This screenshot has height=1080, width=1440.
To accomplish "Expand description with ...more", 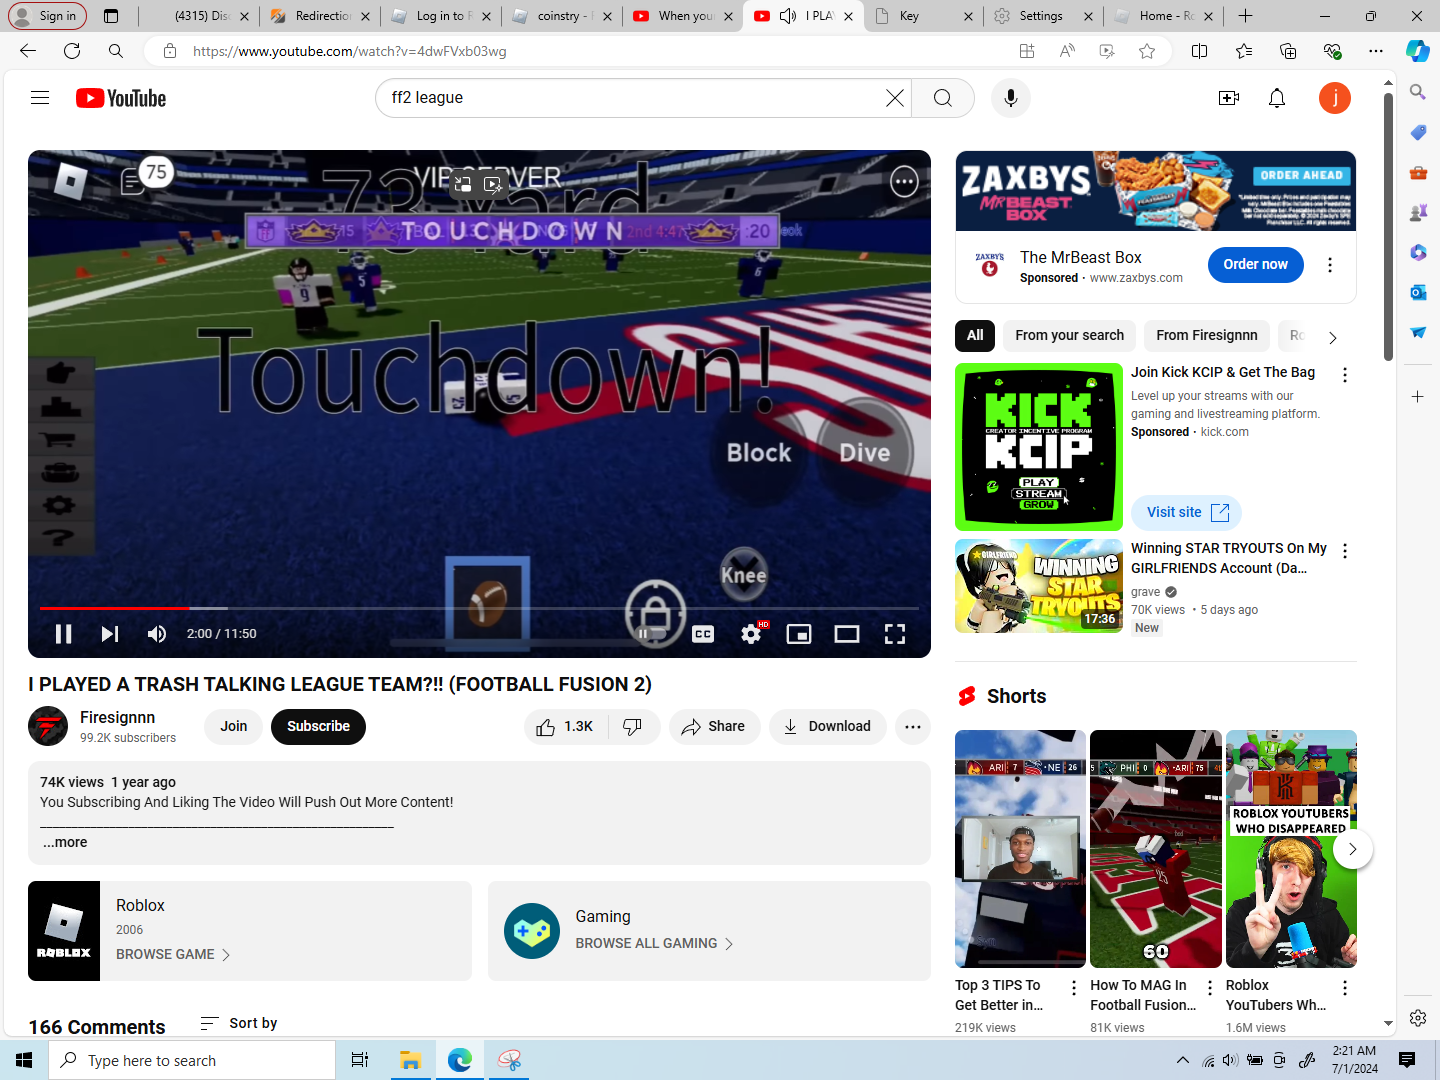I will click(x=65, y=843).
